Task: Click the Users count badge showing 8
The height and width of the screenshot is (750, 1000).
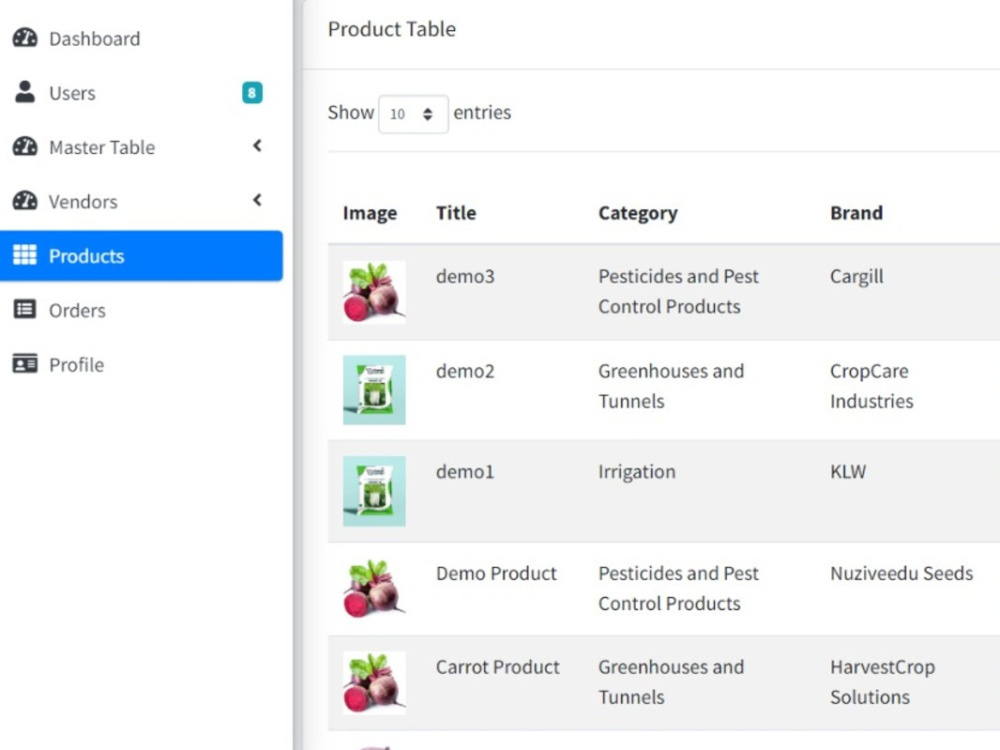Action: [x=252, y=93]
